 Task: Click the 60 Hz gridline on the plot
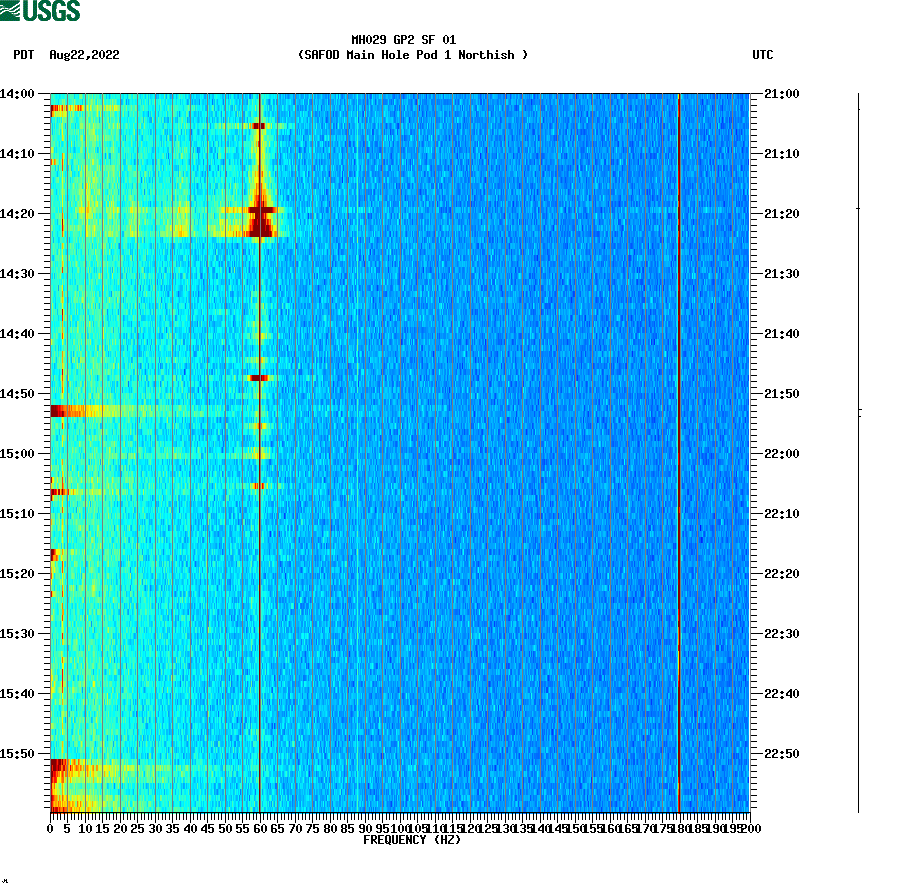(259, 450)
